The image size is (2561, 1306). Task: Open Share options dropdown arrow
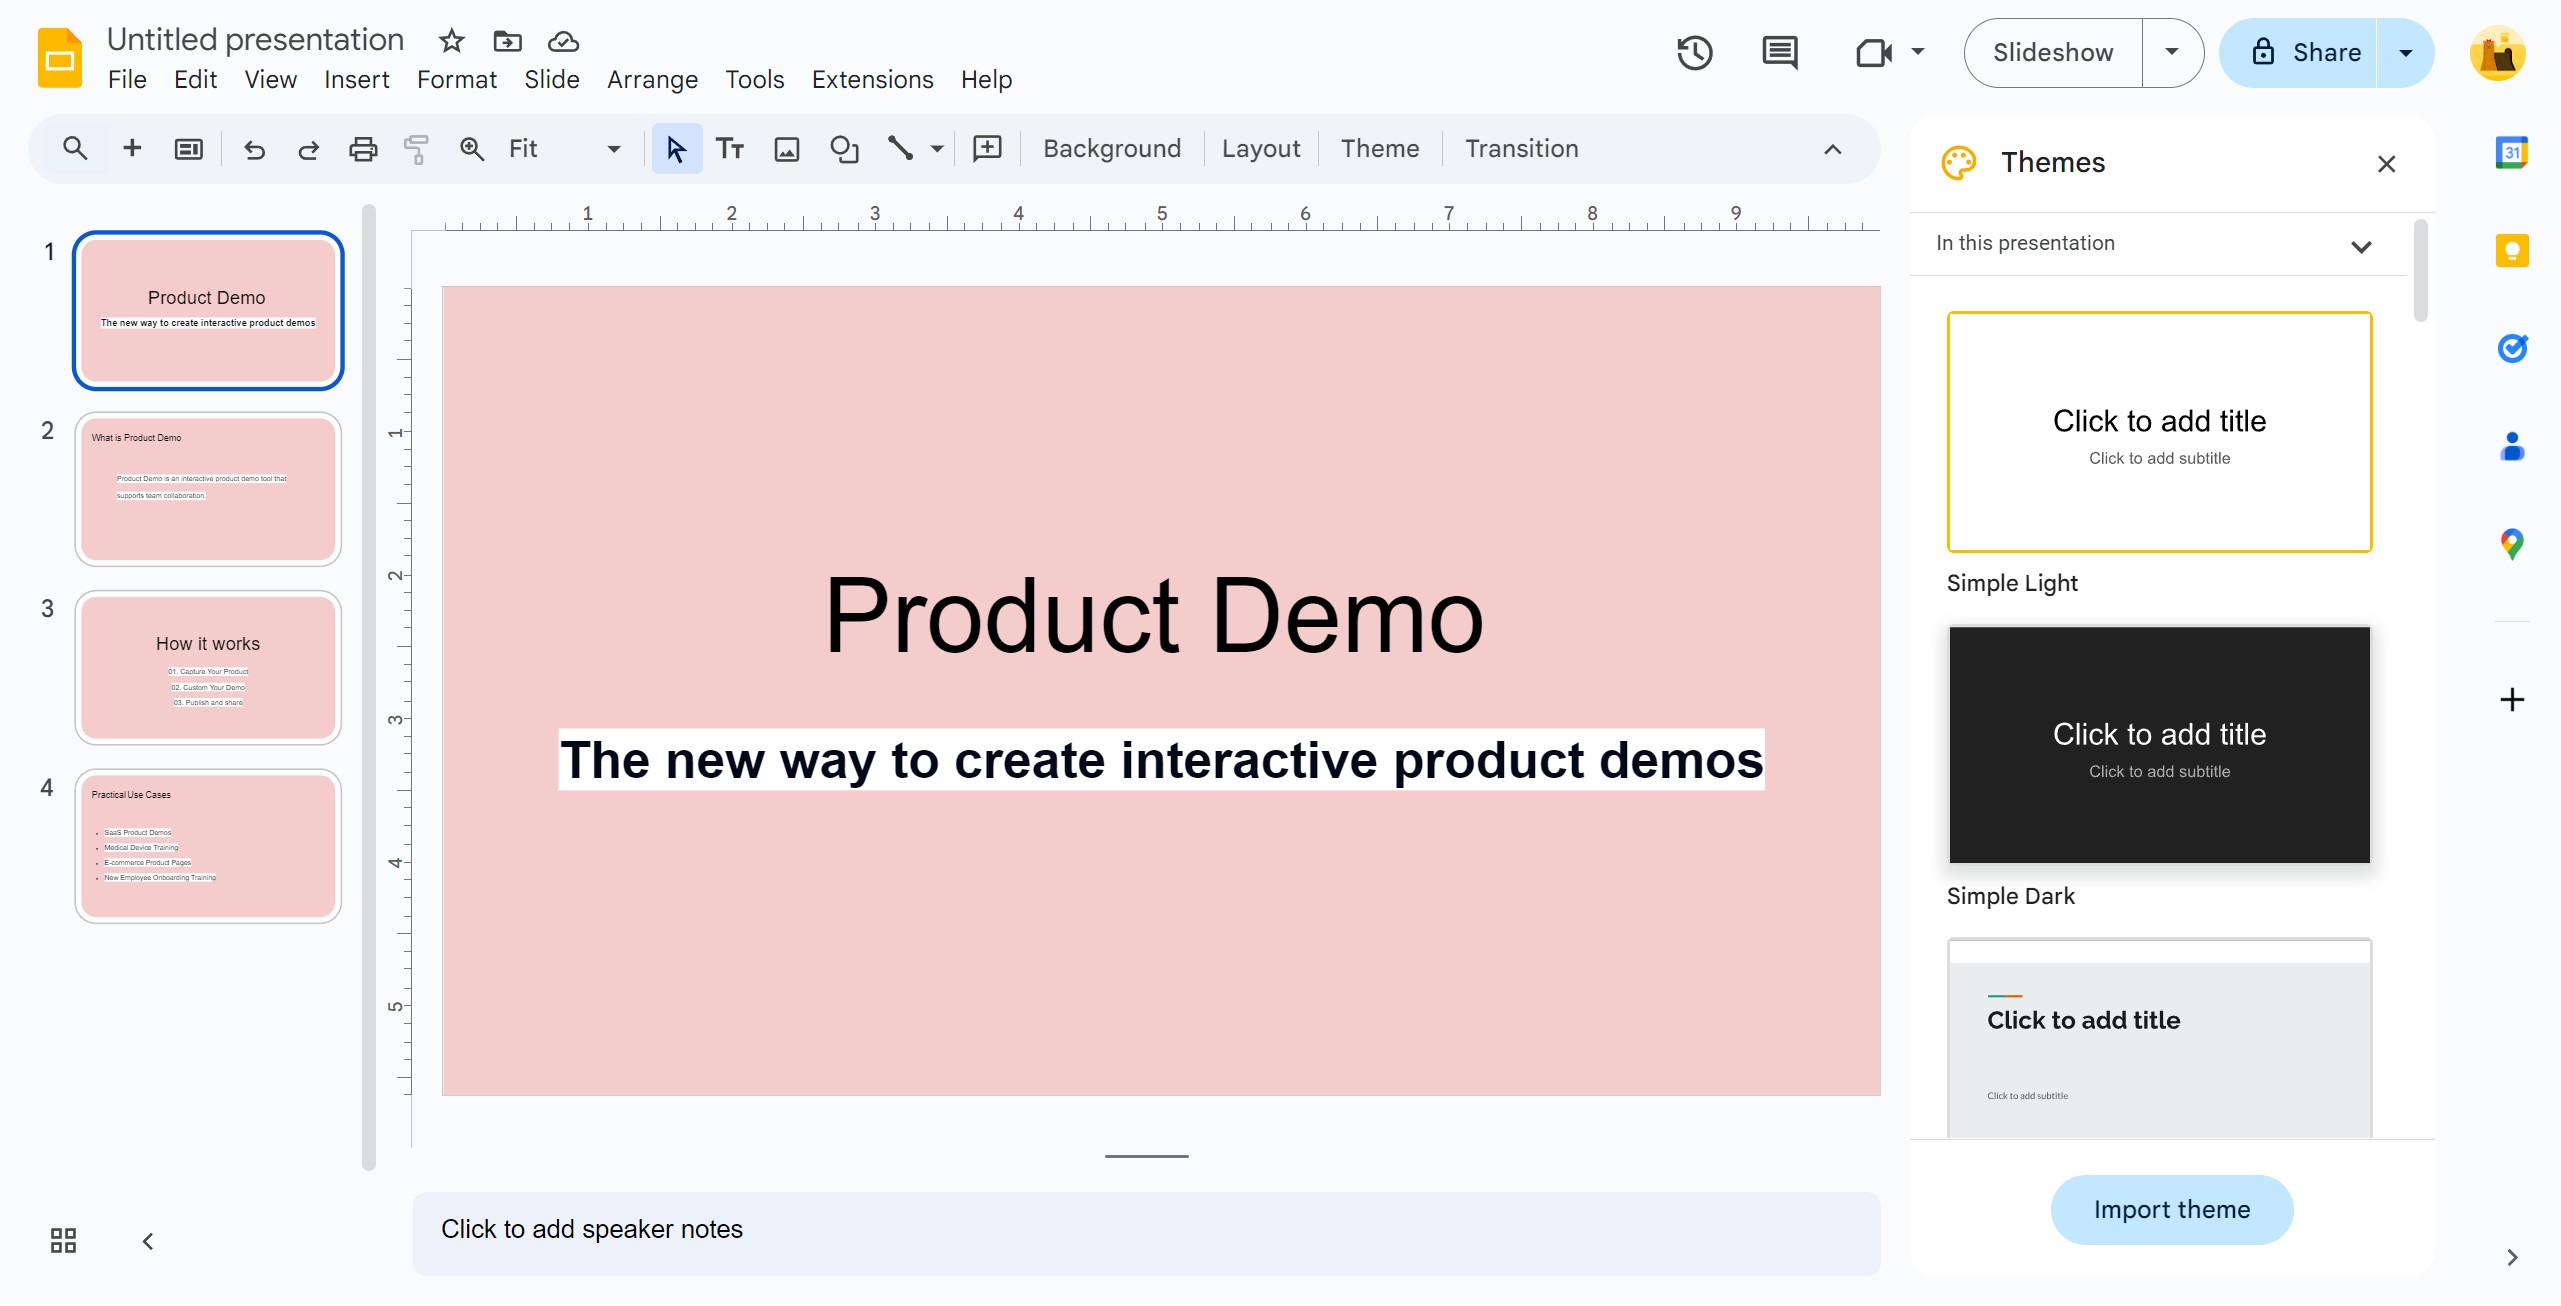point(2405,52)
